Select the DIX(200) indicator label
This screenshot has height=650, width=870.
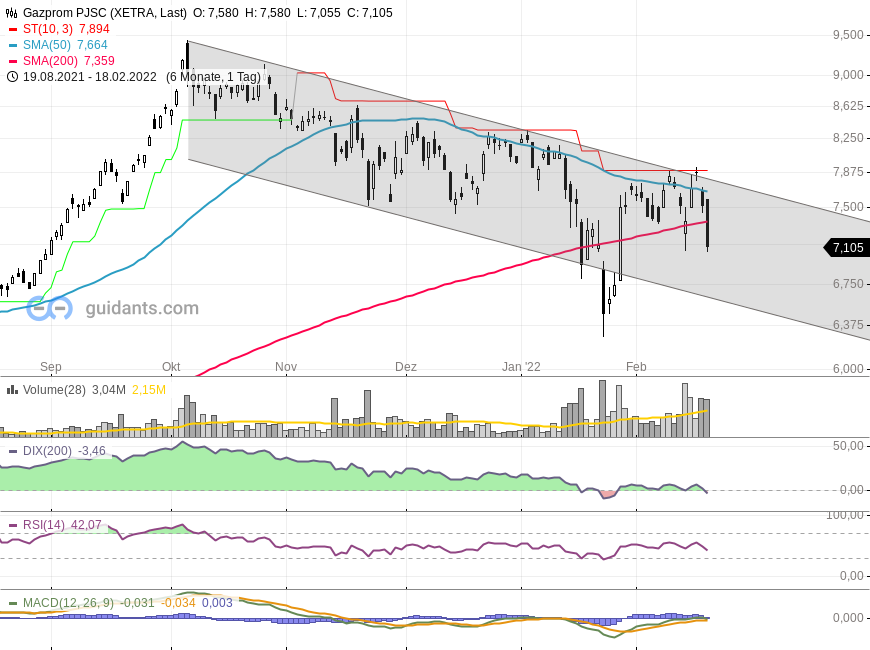point(47,451)
